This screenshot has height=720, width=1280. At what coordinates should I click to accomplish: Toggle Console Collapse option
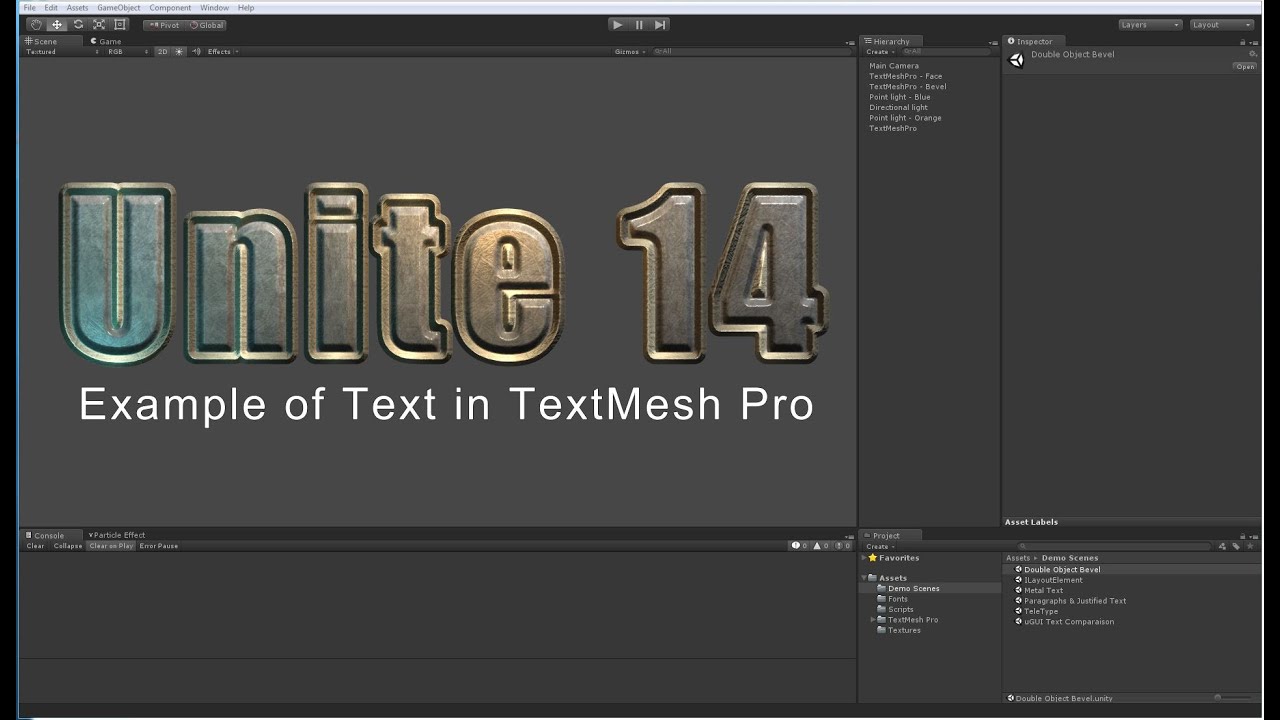[x=67, y=546]
